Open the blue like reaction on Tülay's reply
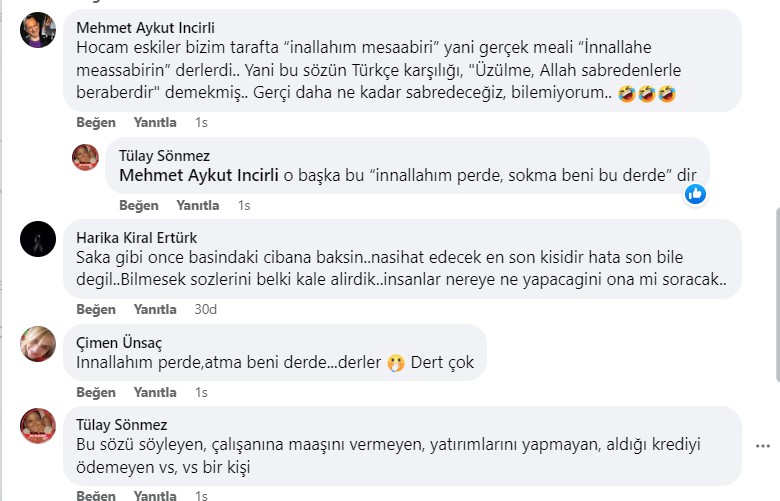The image size is (780, 501). (695, 194)
